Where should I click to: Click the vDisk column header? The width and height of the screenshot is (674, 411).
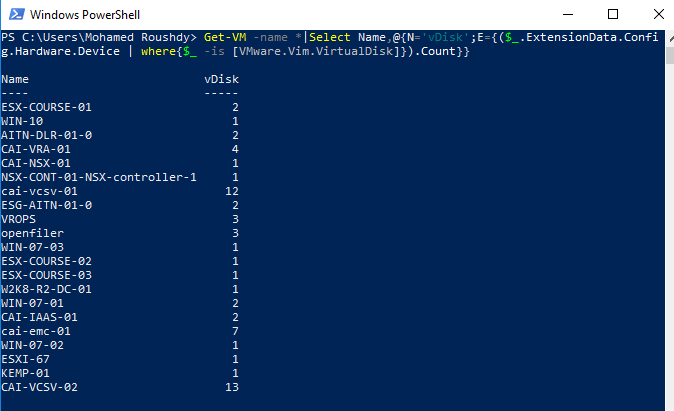tap(221, 79)
